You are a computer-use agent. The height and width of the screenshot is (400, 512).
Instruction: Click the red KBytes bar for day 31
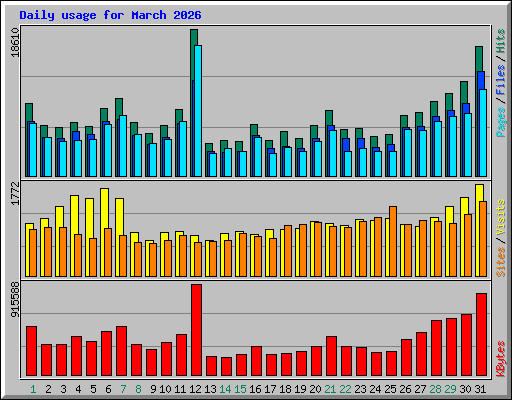(x=481, y=334)
